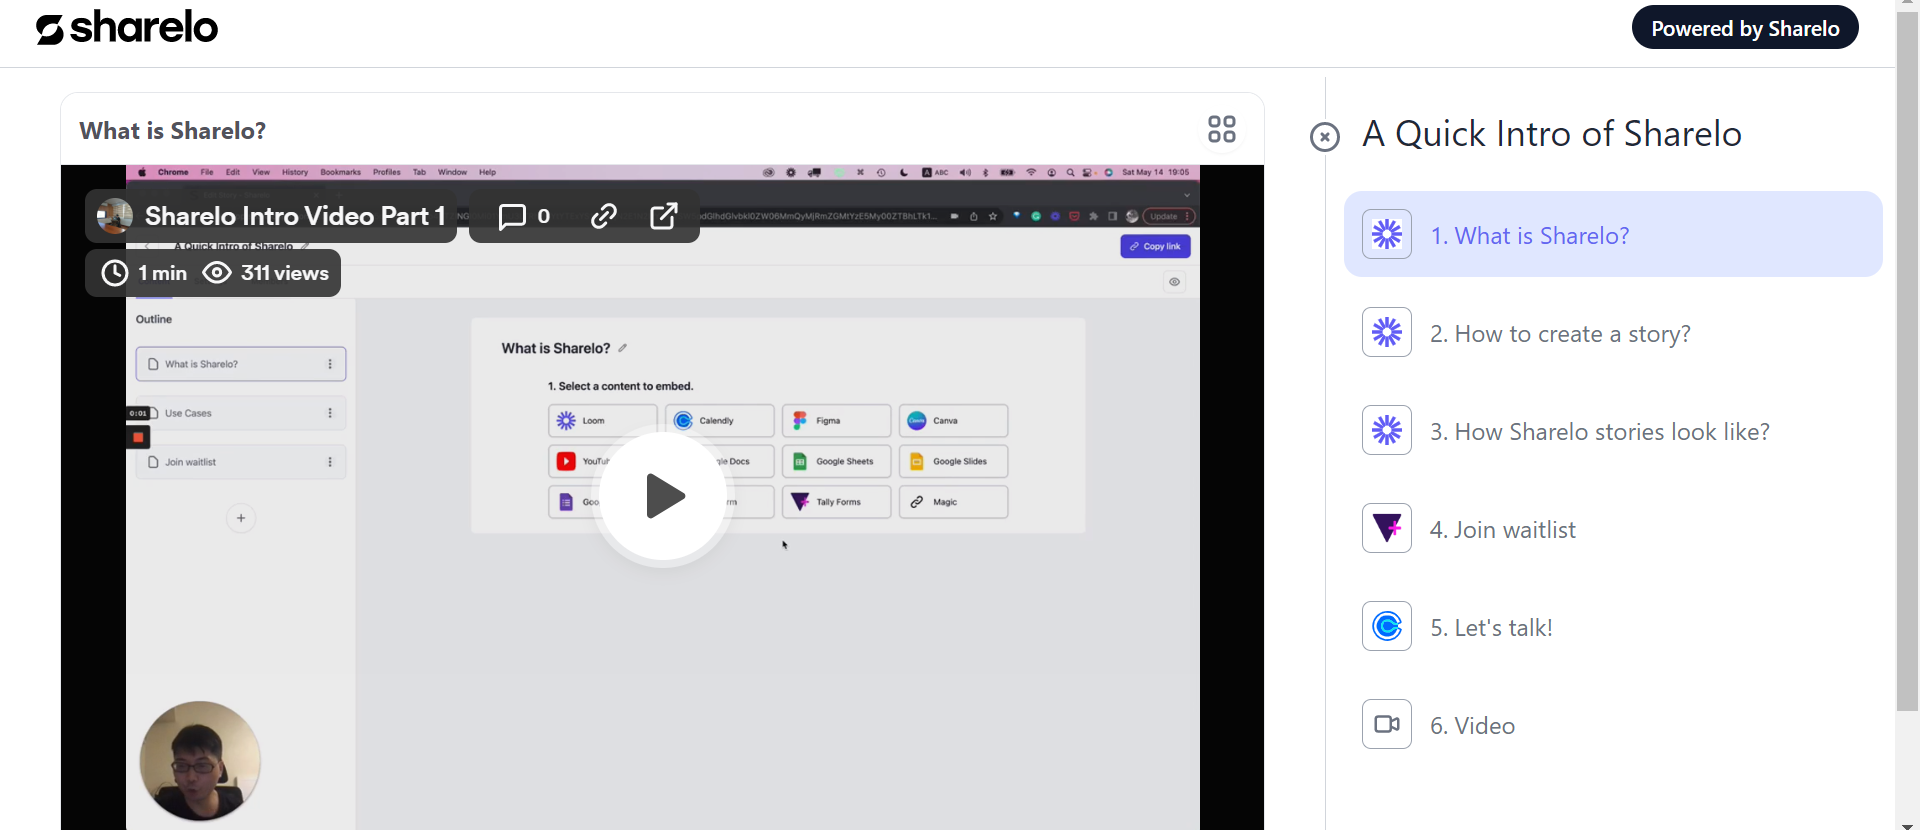
Task: Select 4. Join waitlist step
Action: click(1613, 528)
